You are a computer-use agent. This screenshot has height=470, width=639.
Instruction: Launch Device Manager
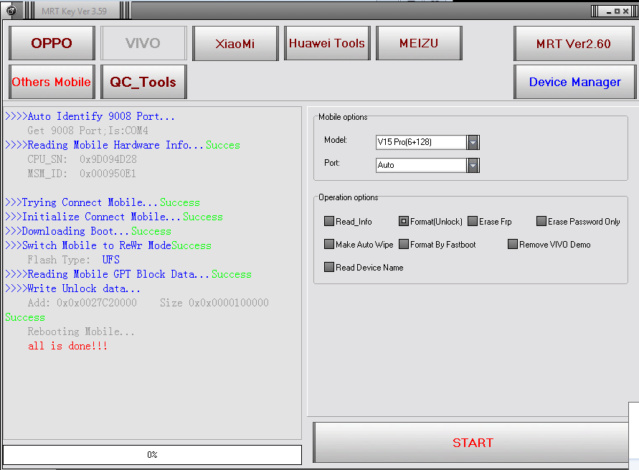pos(575,82)
